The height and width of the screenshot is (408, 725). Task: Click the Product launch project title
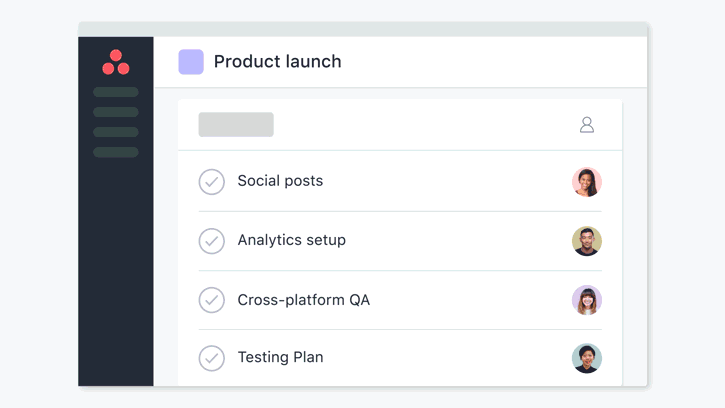(277, 62)
